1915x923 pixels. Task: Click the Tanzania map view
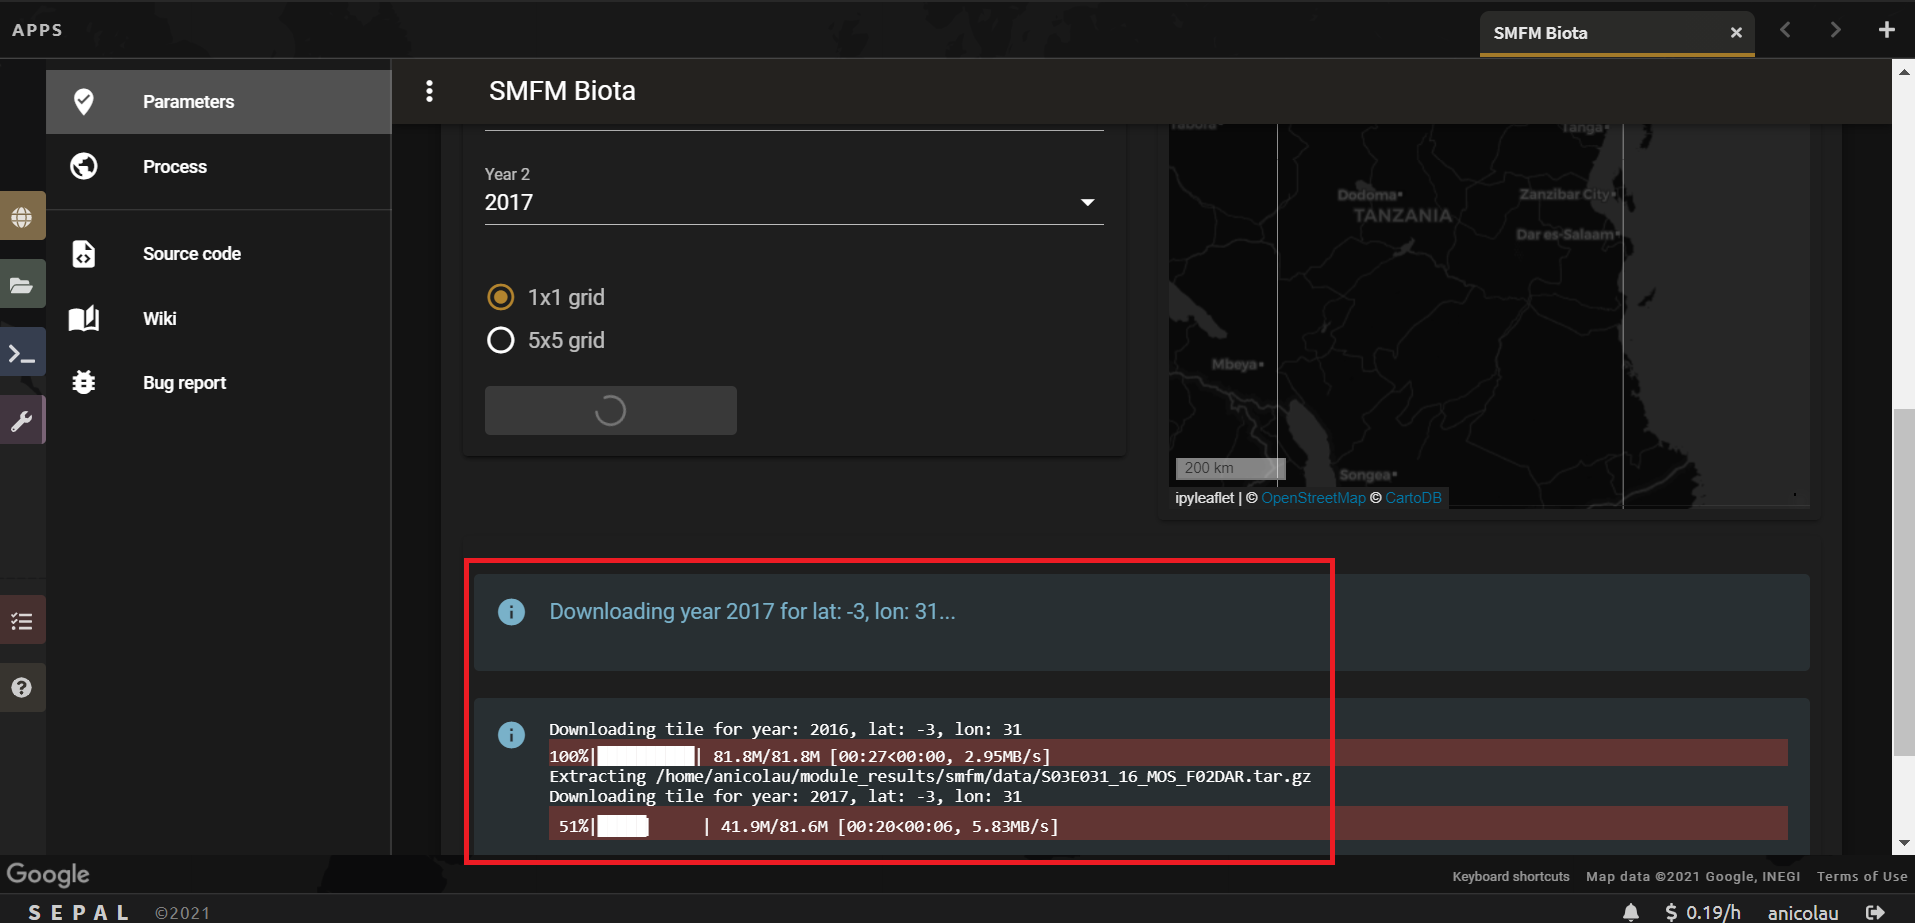[x=1490, y=315]
